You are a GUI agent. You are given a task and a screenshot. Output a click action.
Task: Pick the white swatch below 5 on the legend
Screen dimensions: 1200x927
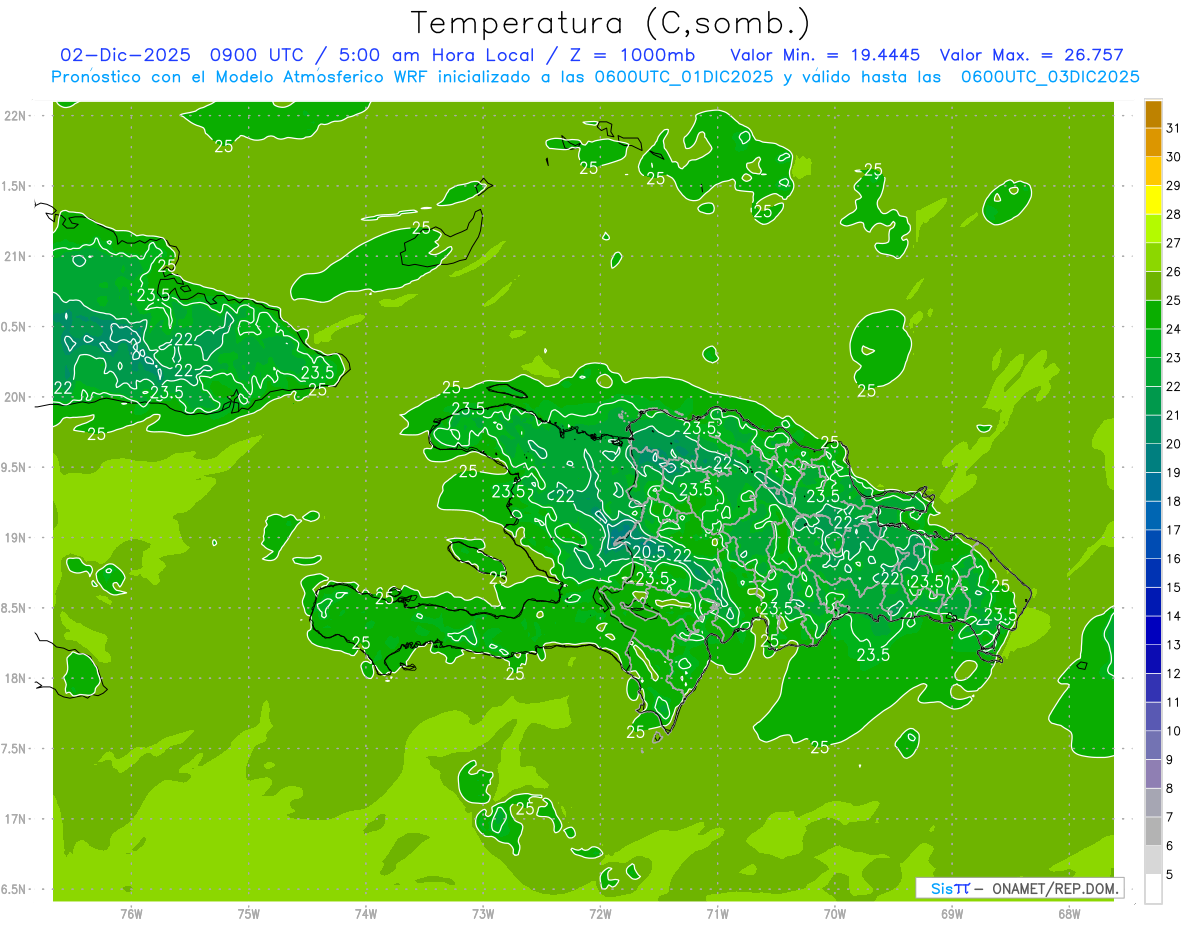click(1153, 888)
